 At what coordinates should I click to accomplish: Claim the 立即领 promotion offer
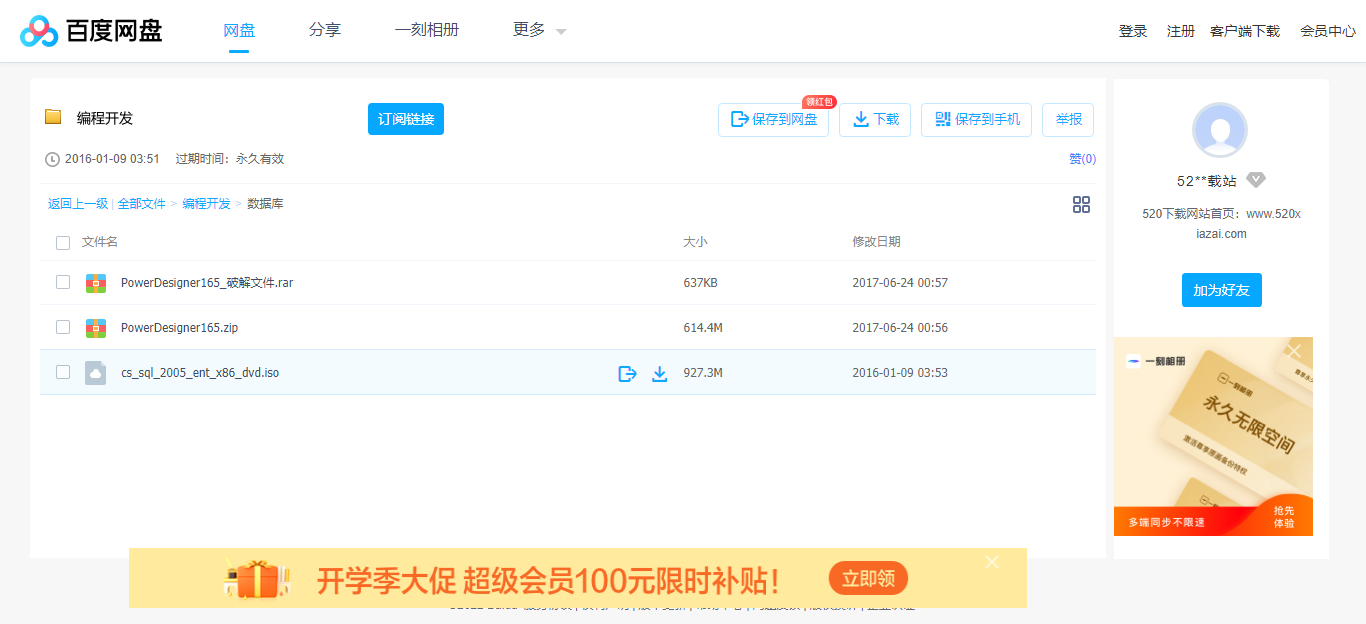pyautogui.click(x=867, y=578)
